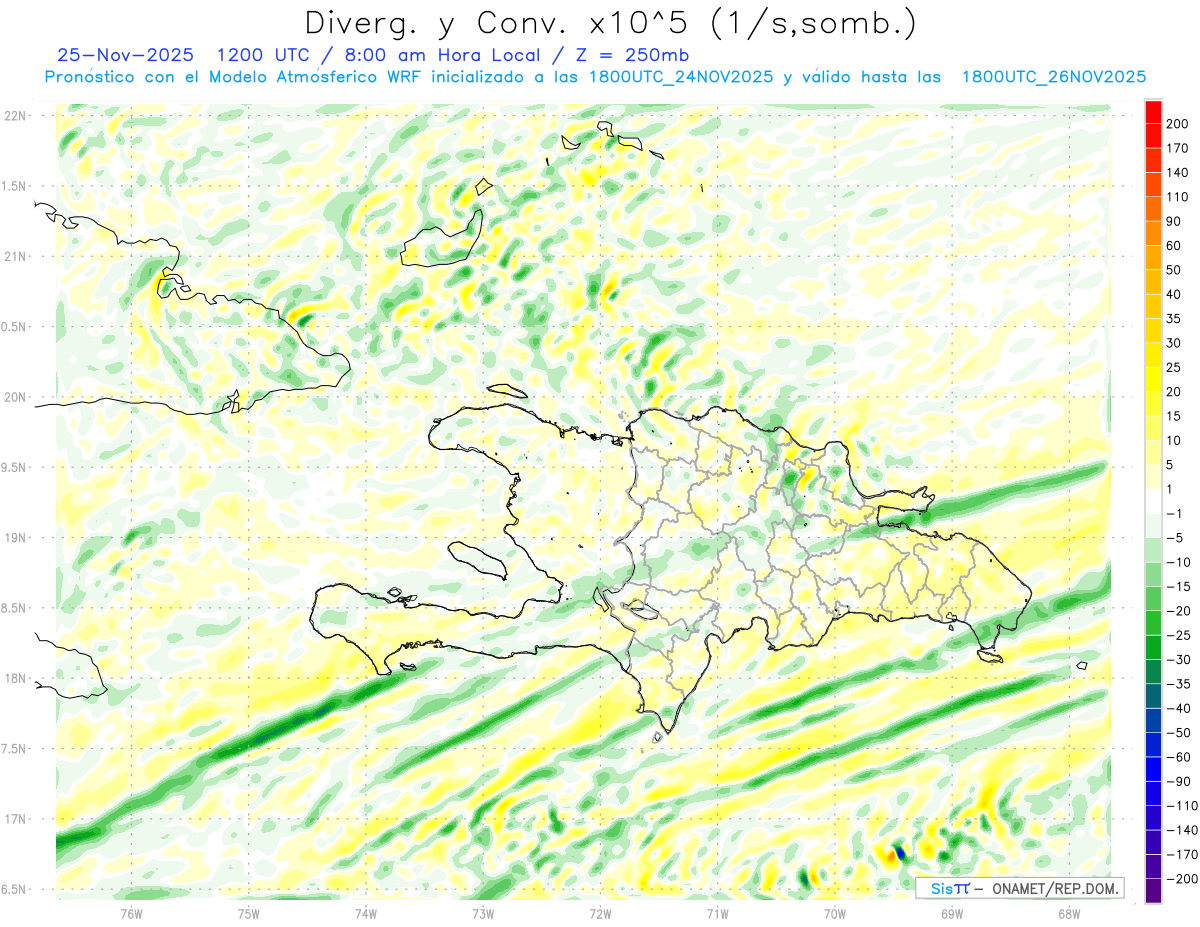Click the topmost red swatch of the colorbar
Screen dimensions: 1200x927
(x=1153, y=111)
